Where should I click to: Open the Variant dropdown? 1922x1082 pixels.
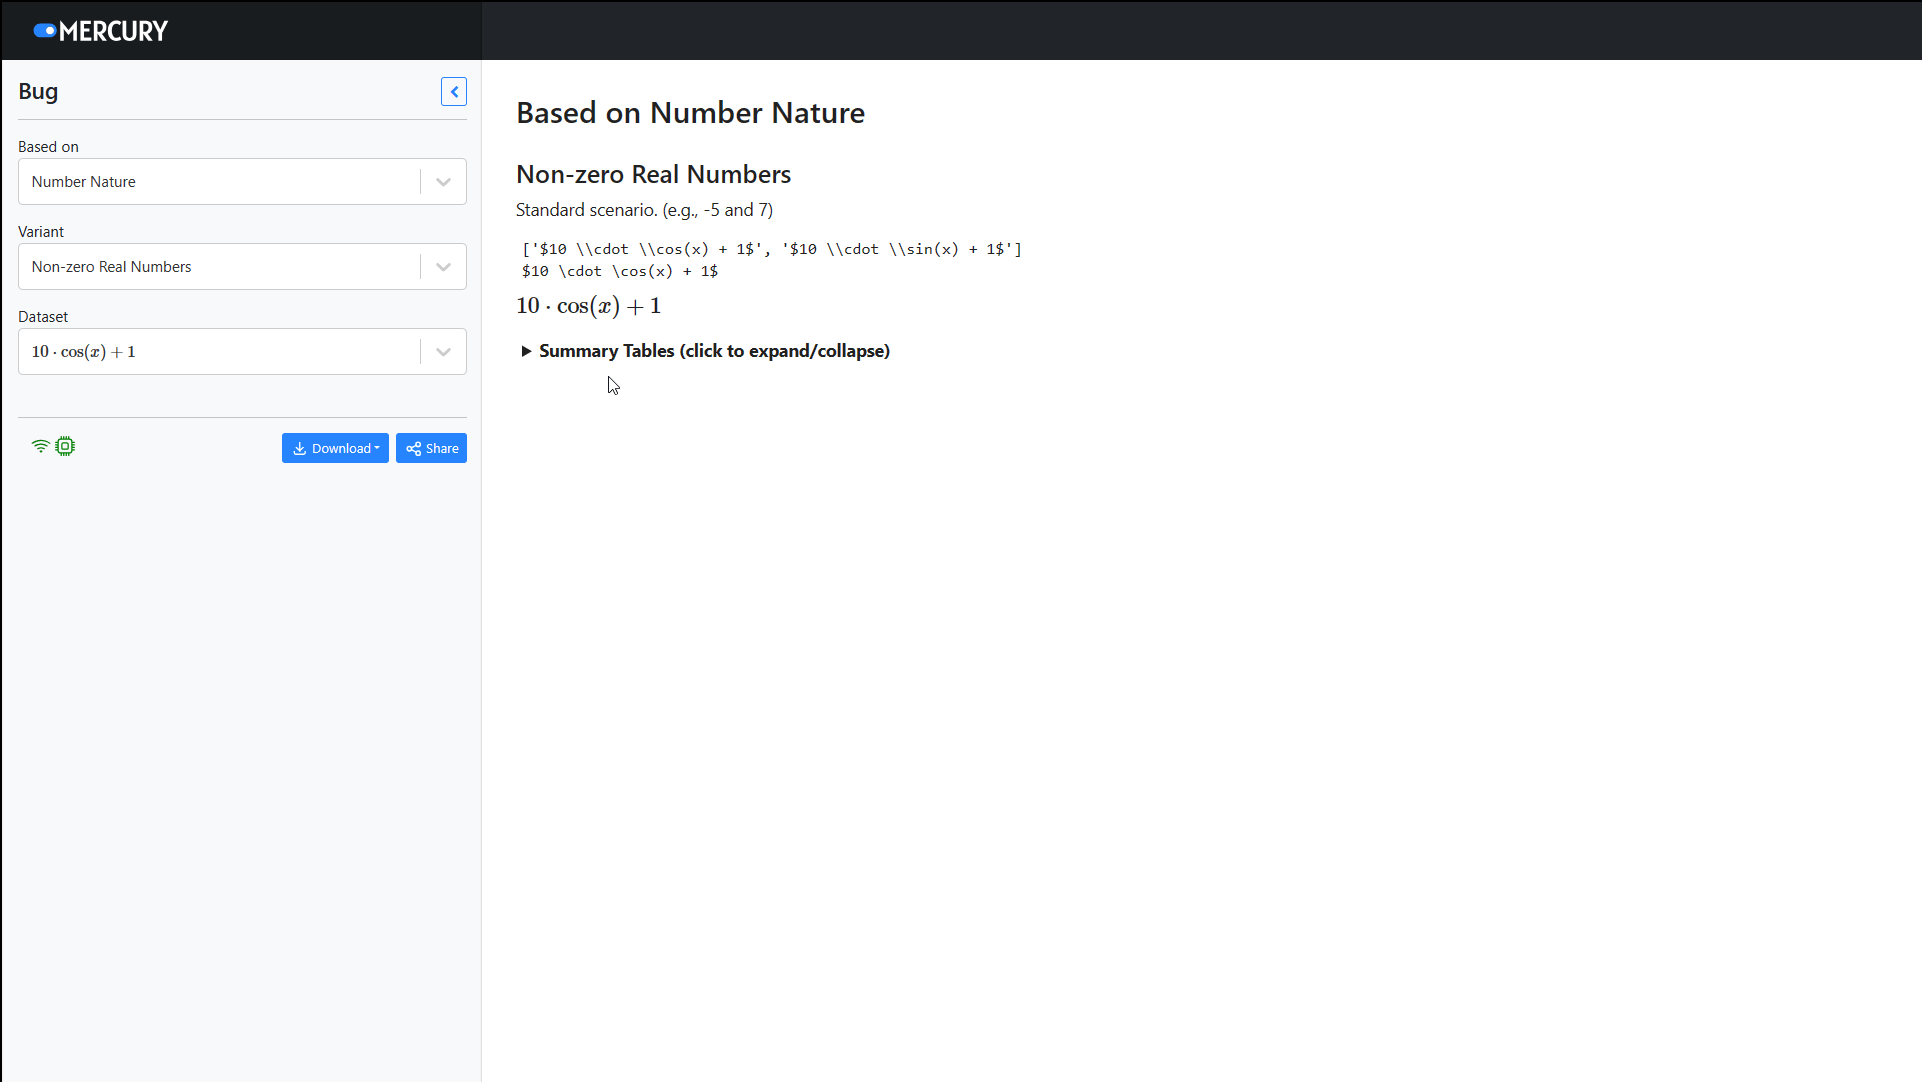point(443,266)
